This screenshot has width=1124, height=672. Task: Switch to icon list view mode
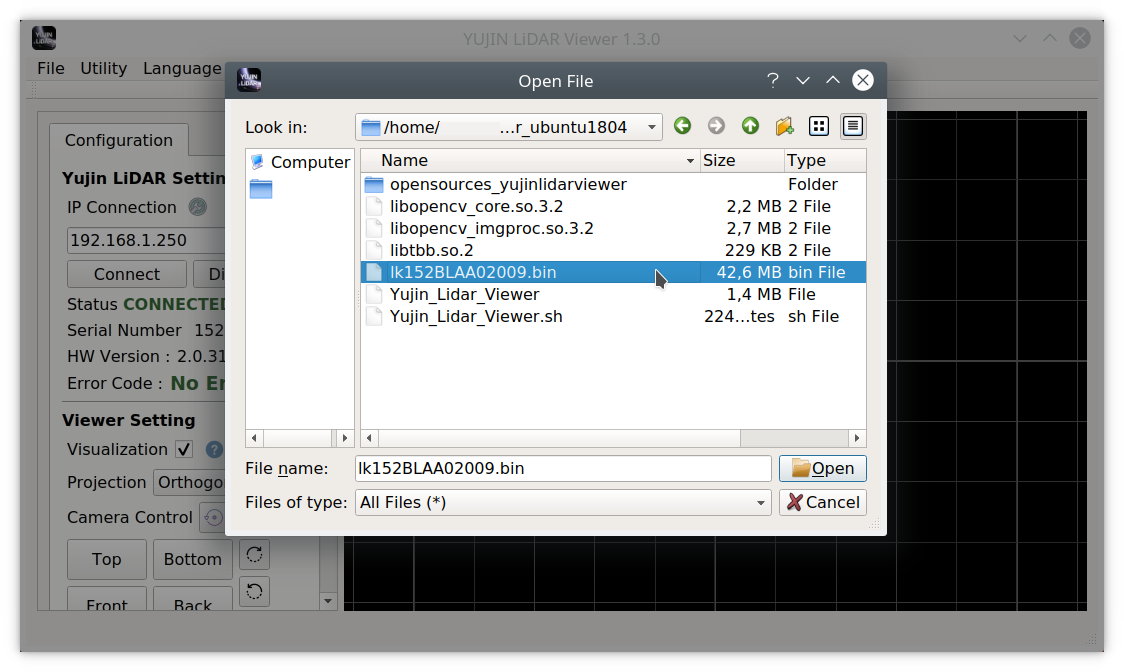tap(819, 126)
